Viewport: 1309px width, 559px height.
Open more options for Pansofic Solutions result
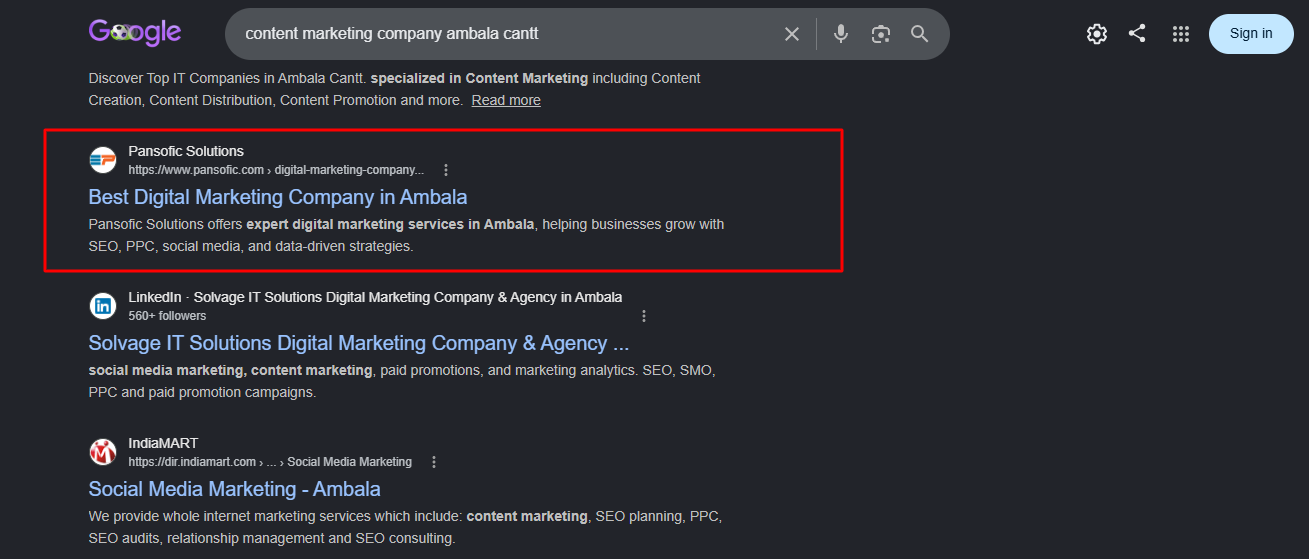446,170
